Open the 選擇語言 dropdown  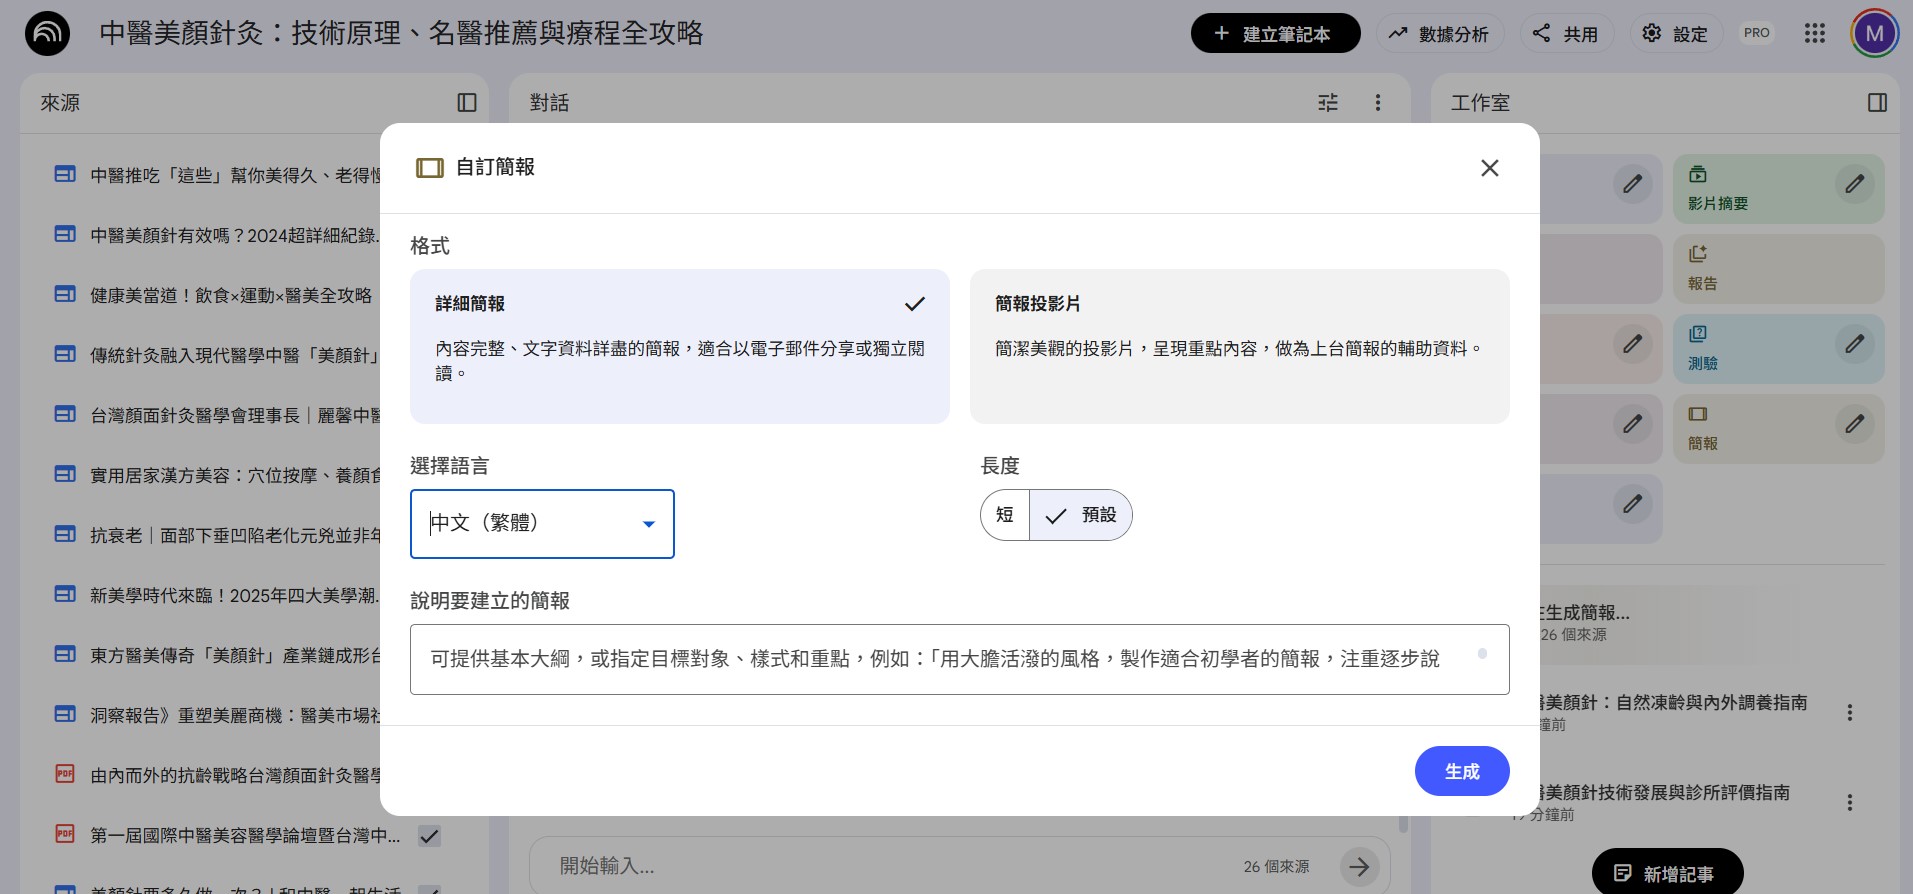(542, 524)
